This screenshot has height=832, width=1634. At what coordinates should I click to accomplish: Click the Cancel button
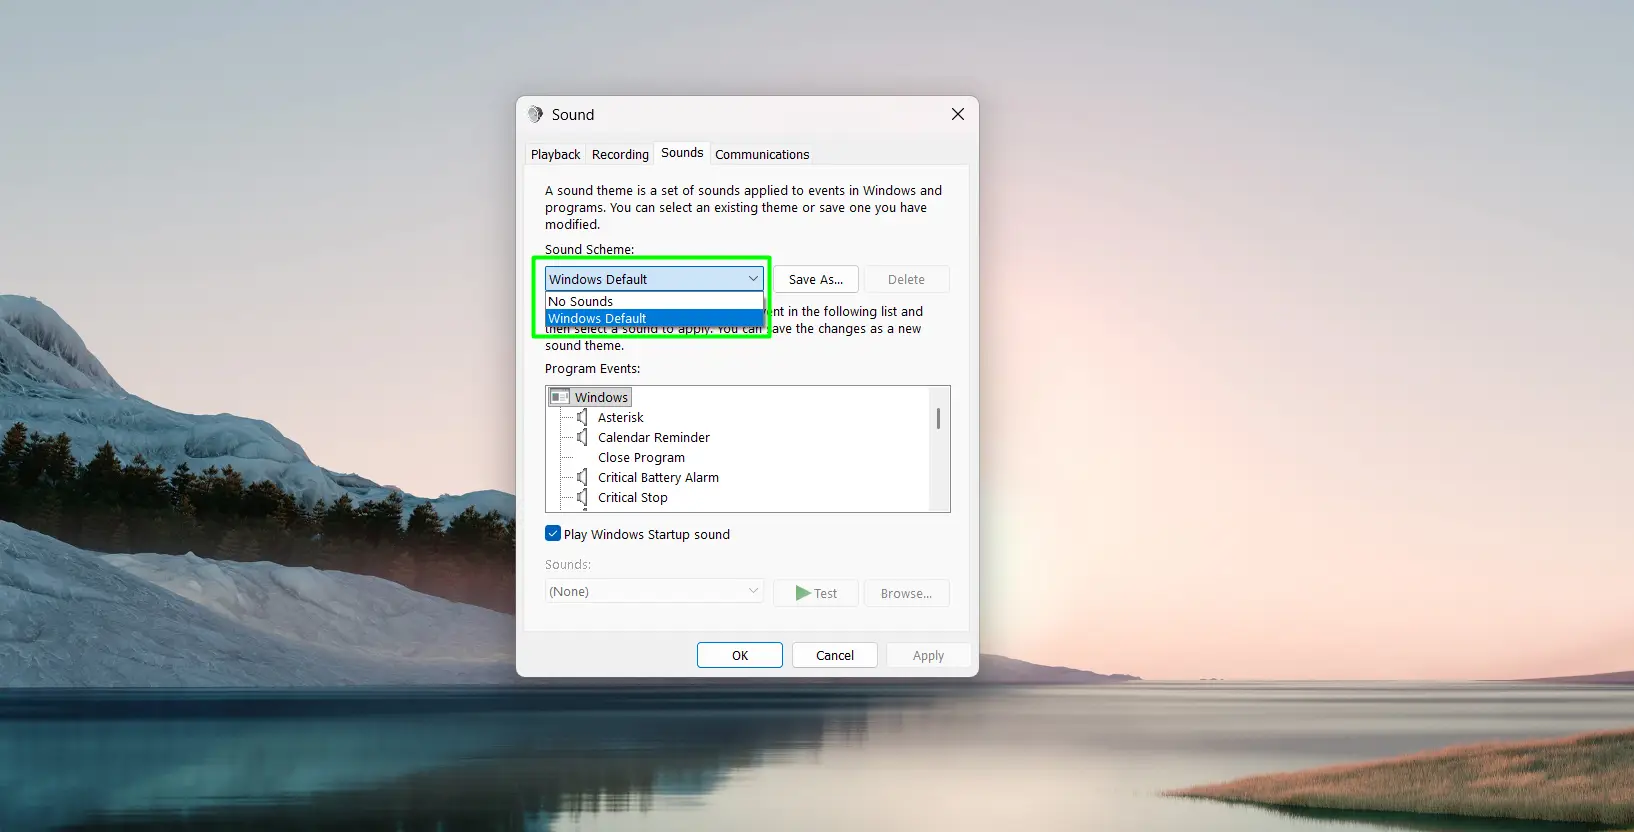(x=835, y=655)
